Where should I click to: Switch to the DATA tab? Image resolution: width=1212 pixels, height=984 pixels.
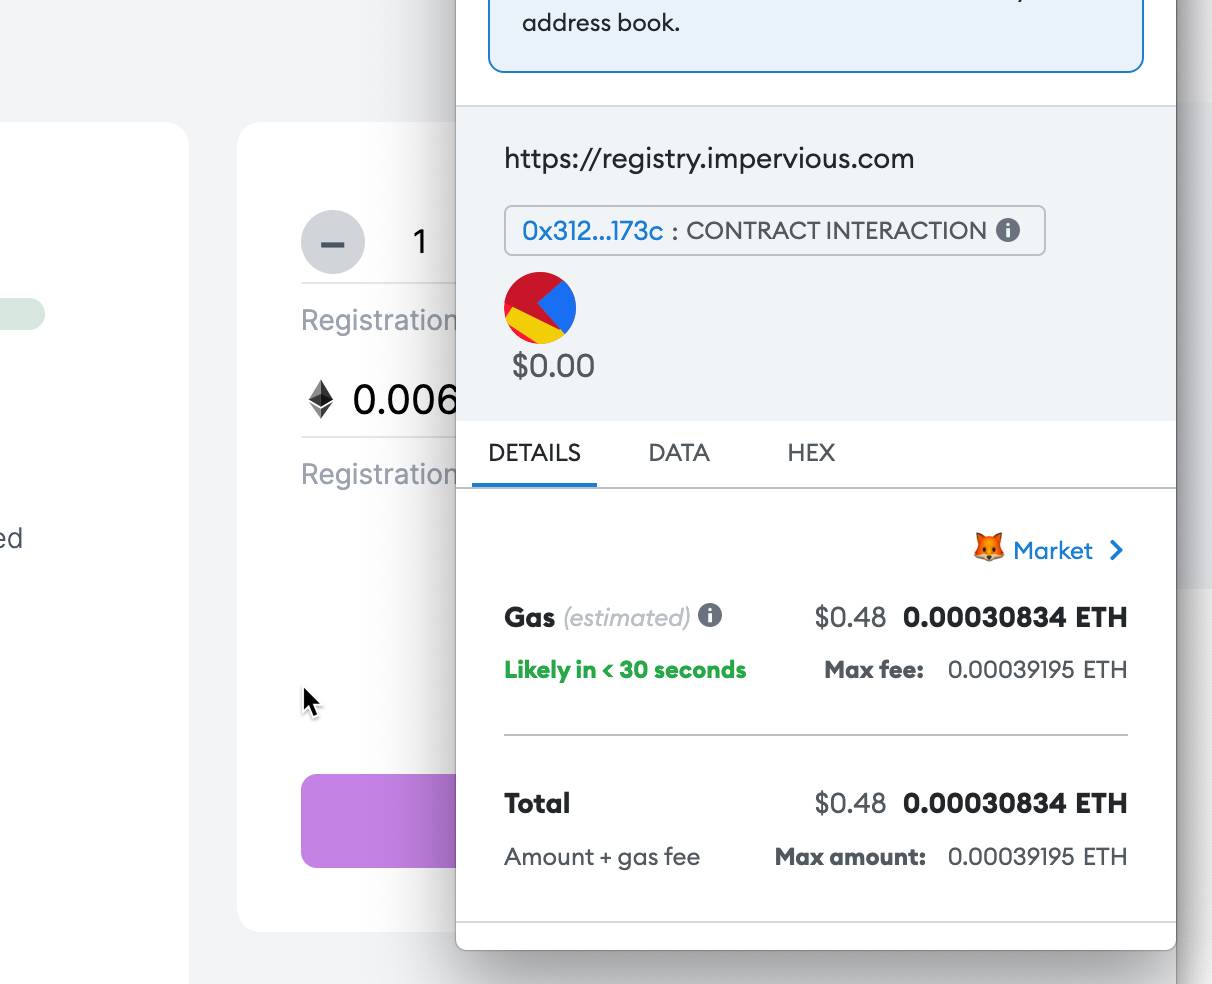tap(679, 453)
